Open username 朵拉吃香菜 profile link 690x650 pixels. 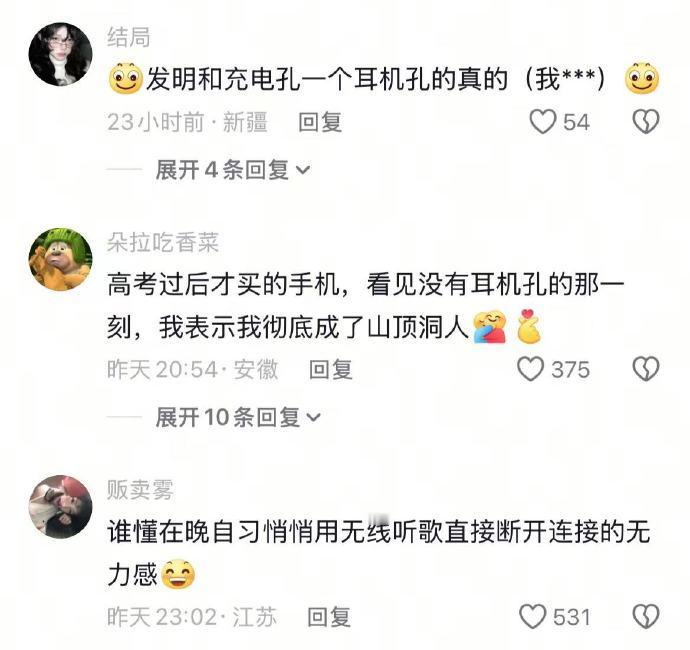(163, 242)
